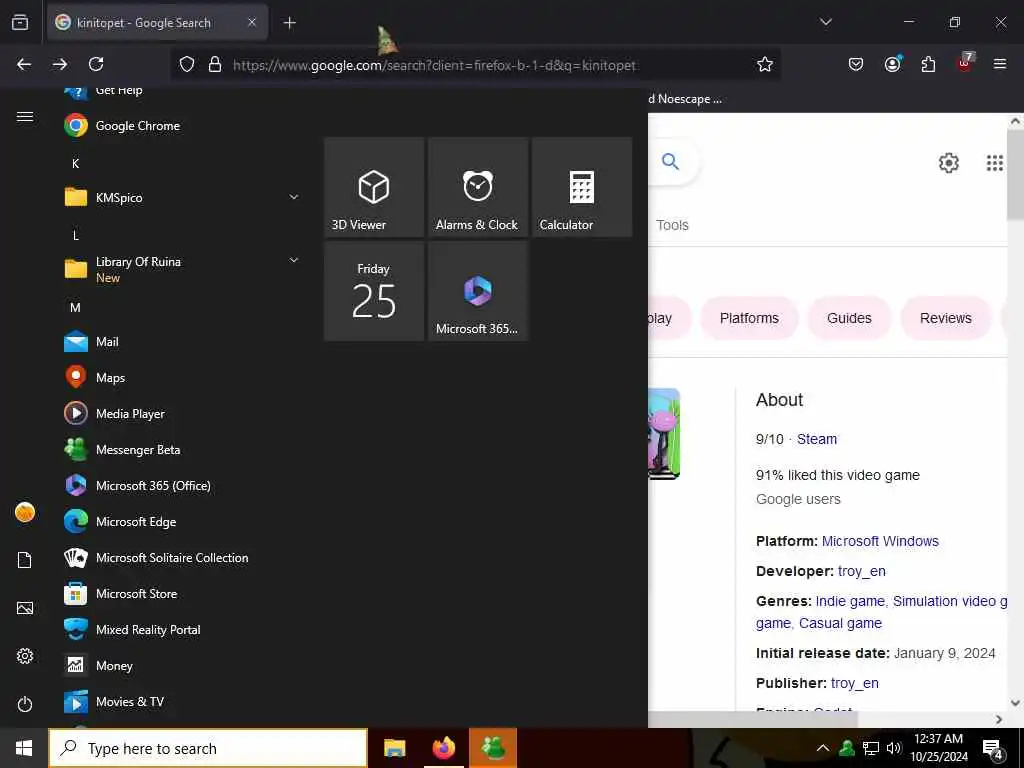1024x768 pixels.
Task: Close the kinitopet browser tab
Action: pyautogui.click(x=252, y=22)
